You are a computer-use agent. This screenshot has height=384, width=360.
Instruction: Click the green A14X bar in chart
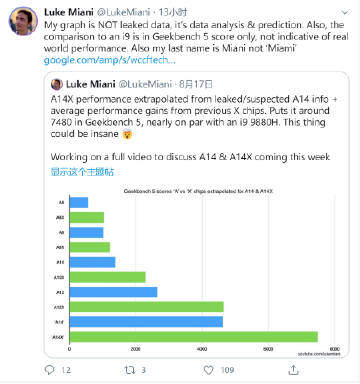pyautogui.click(x=194, y=337)
